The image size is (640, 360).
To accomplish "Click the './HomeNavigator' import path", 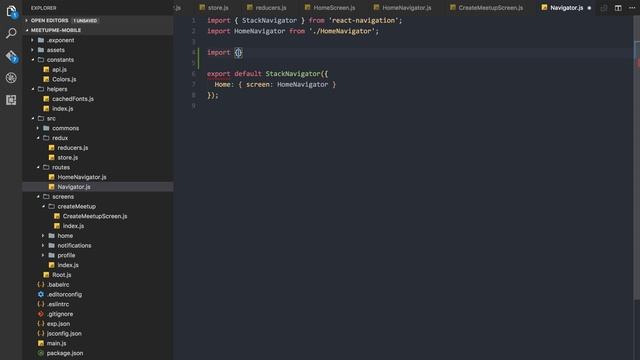I will click(342, 31).
